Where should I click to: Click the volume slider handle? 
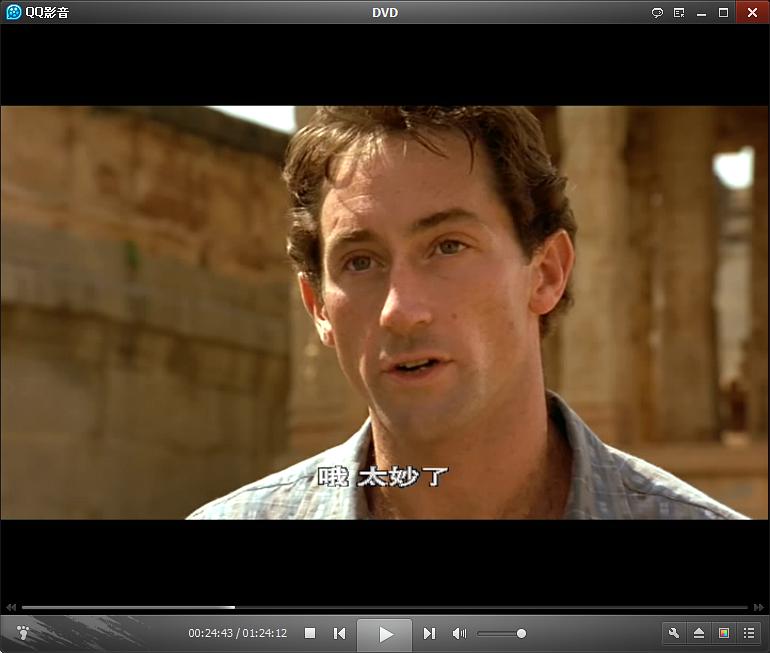pyautogui.click(x=521, y=633)
